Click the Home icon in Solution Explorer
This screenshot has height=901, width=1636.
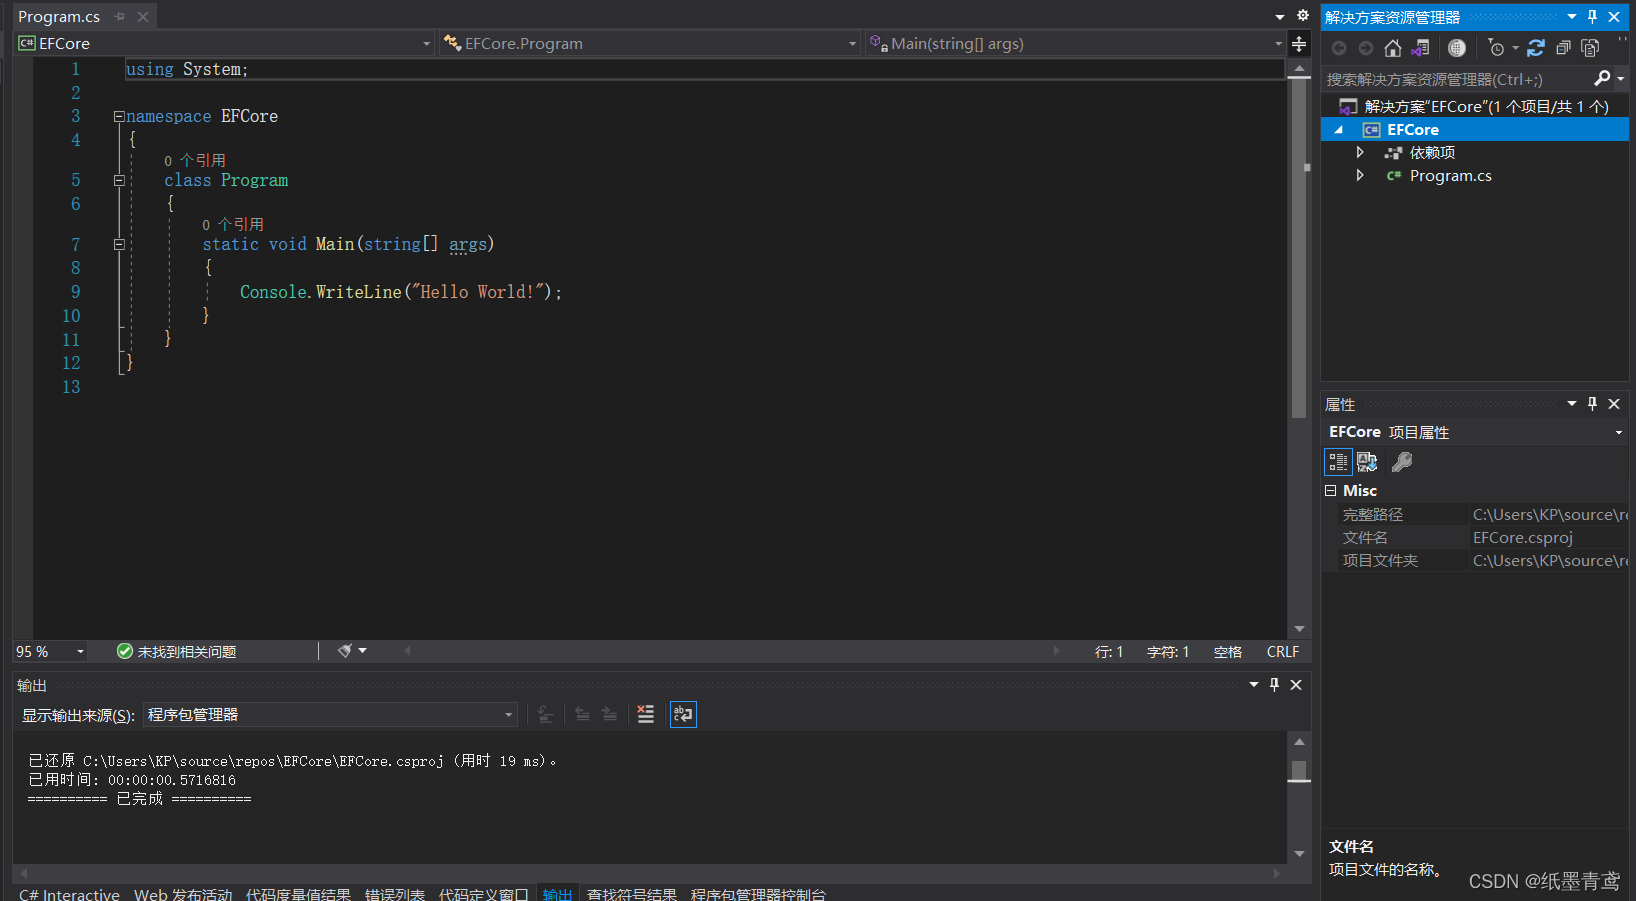click(x=1392, y=48)
